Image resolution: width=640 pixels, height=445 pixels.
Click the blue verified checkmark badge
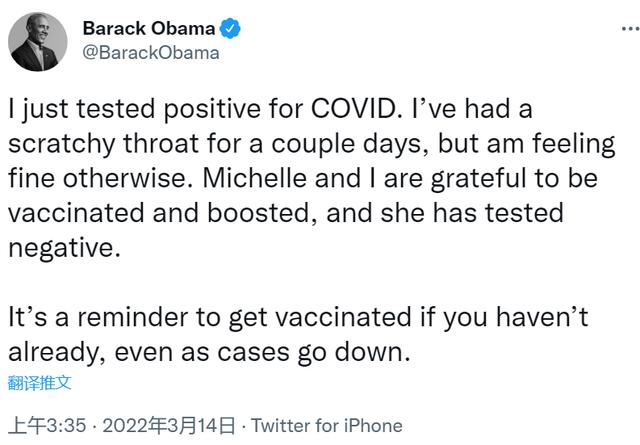(x=231, y=29)
